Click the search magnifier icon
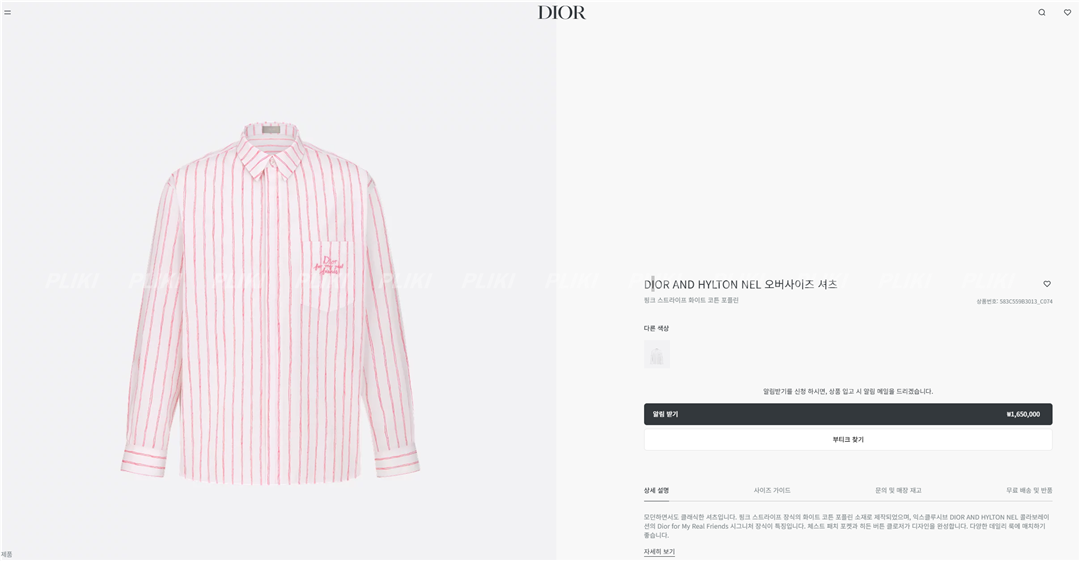The width and height of the screenshot is (1080, 561). 1041,12
